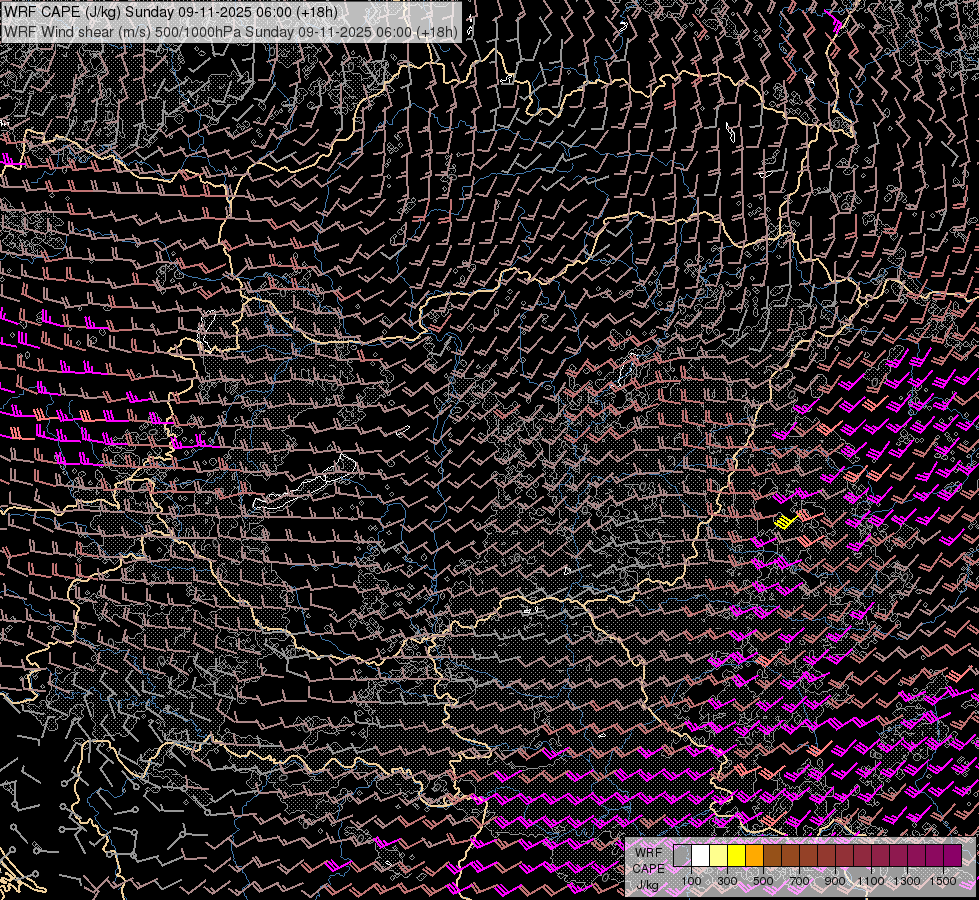Click the rightmost purple CAPE legend swatch
Viewport: 979px width, 900px height.
952,856
